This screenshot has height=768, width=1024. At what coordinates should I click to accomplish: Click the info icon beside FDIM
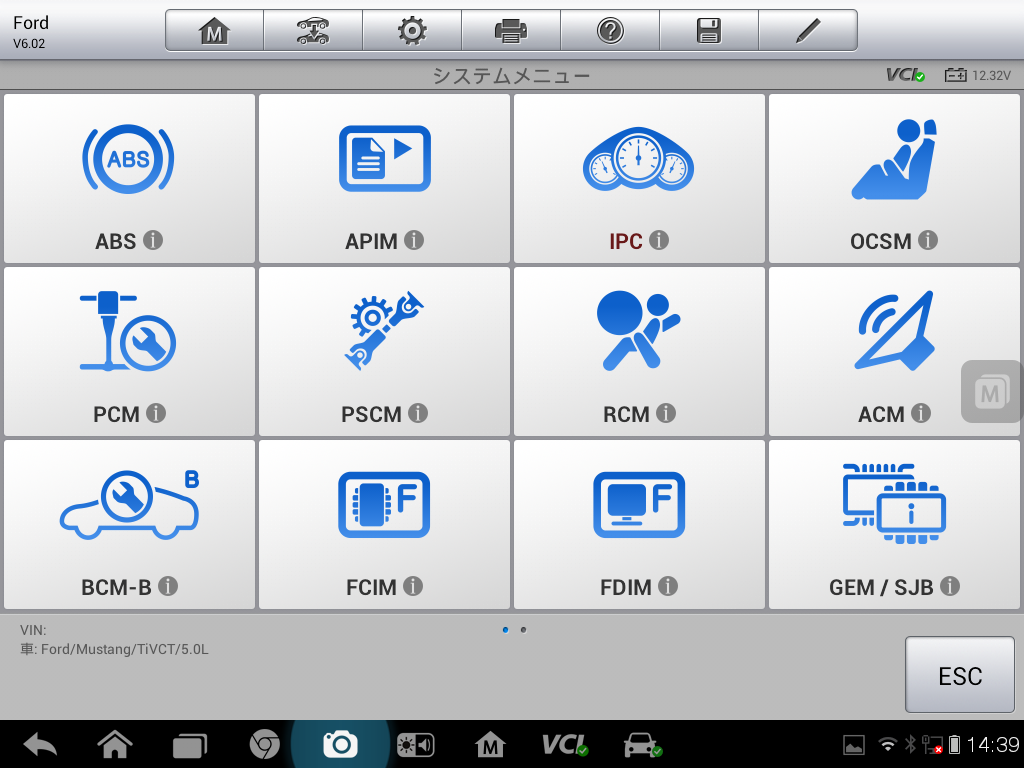(667, 586)
